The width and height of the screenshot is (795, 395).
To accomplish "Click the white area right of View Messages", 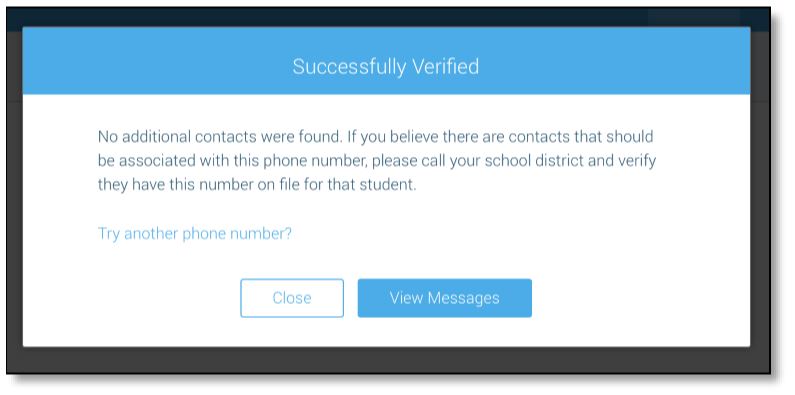I will point(639,298).
